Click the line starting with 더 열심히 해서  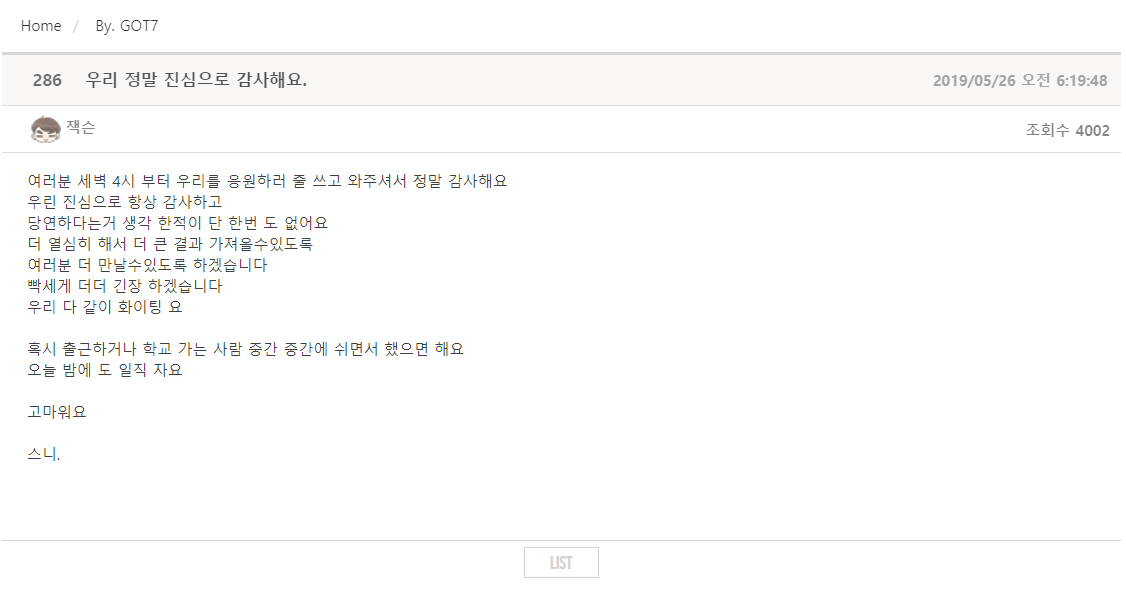pos(170,244)
